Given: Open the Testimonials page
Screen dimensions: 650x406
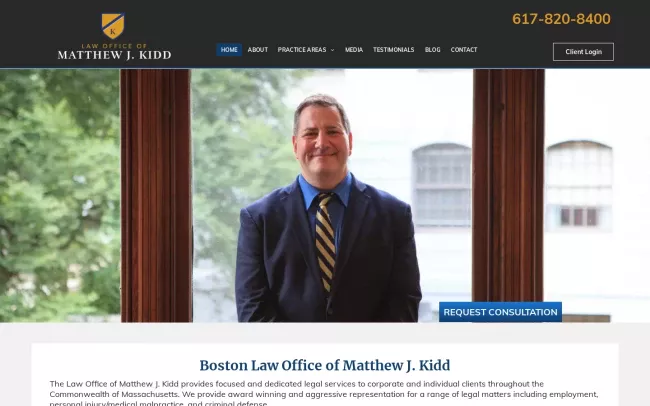Looking at the screenshot, I should tap(393, 50).
